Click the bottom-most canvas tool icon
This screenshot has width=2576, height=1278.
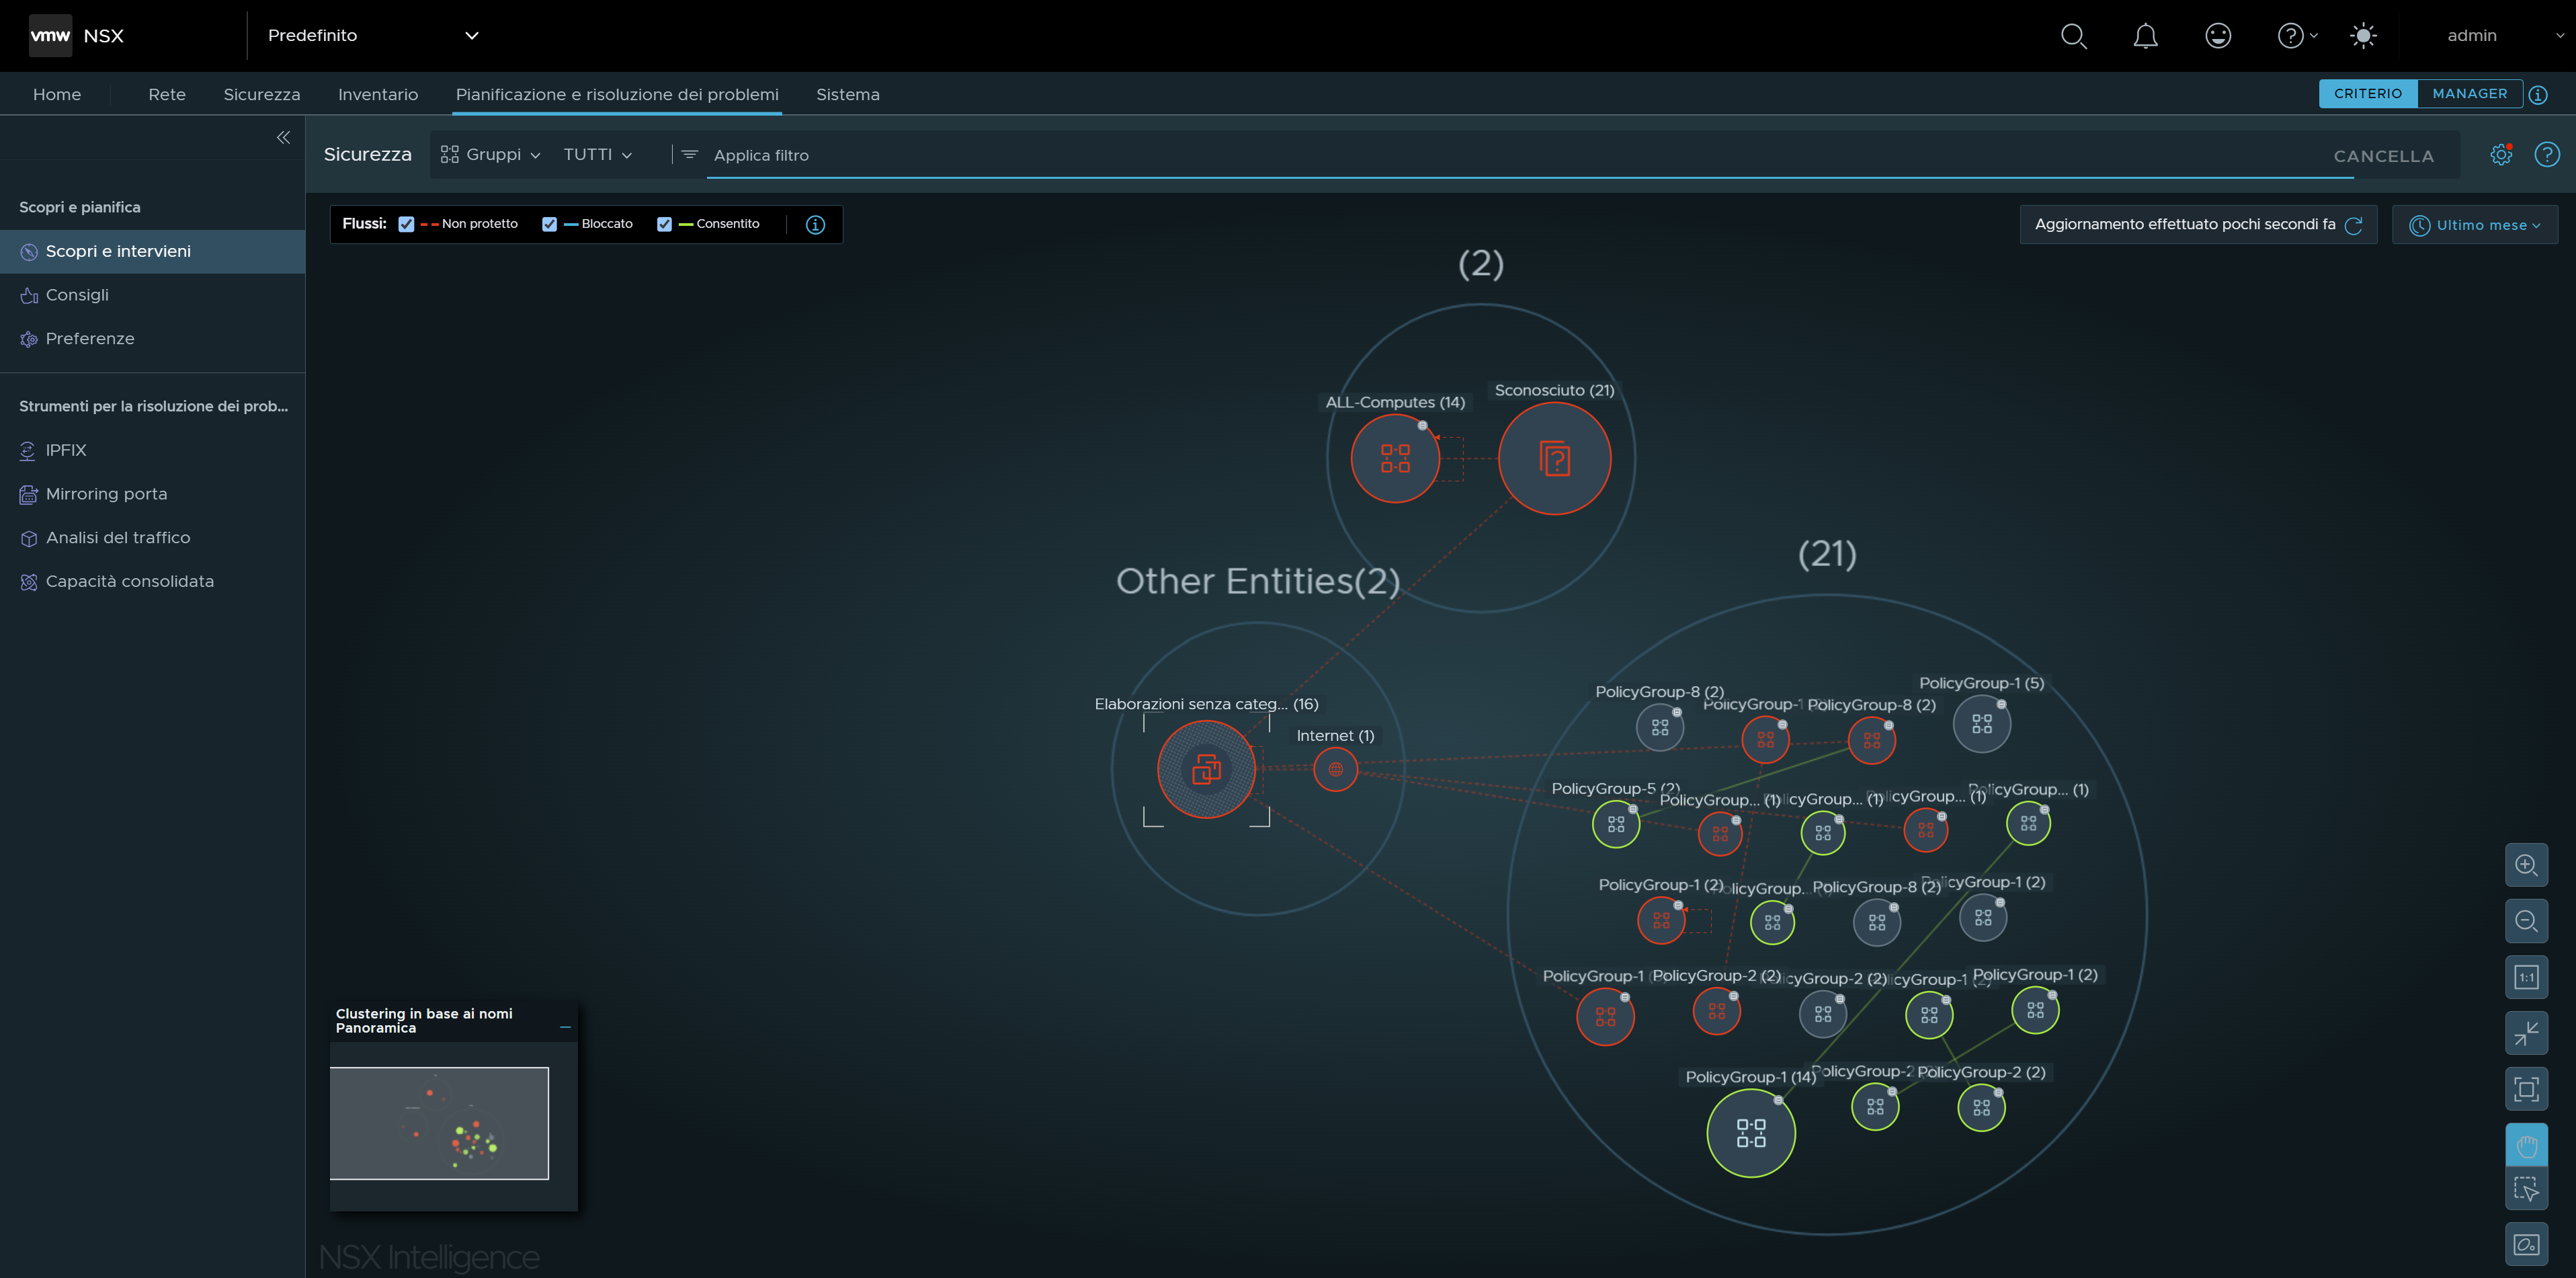[x=2526, y=1245]
